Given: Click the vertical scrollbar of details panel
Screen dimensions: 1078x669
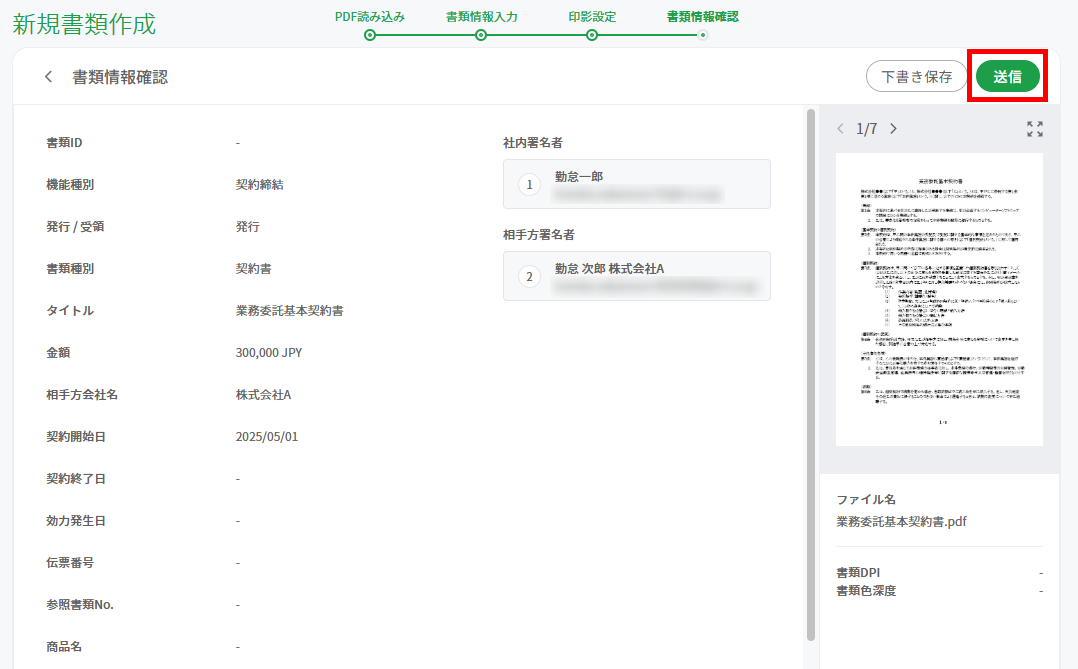Looking at the screenshot, I should 811,375.
